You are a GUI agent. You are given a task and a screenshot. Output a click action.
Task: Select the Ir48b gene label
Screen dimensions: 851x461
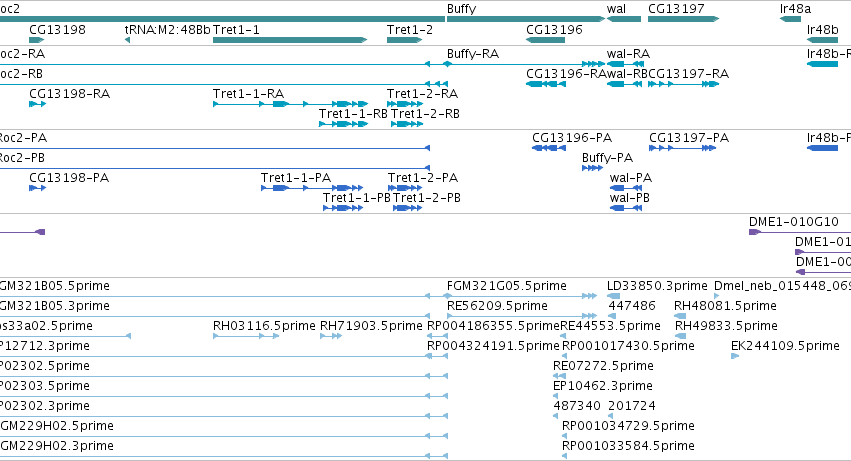click(822, 29)
